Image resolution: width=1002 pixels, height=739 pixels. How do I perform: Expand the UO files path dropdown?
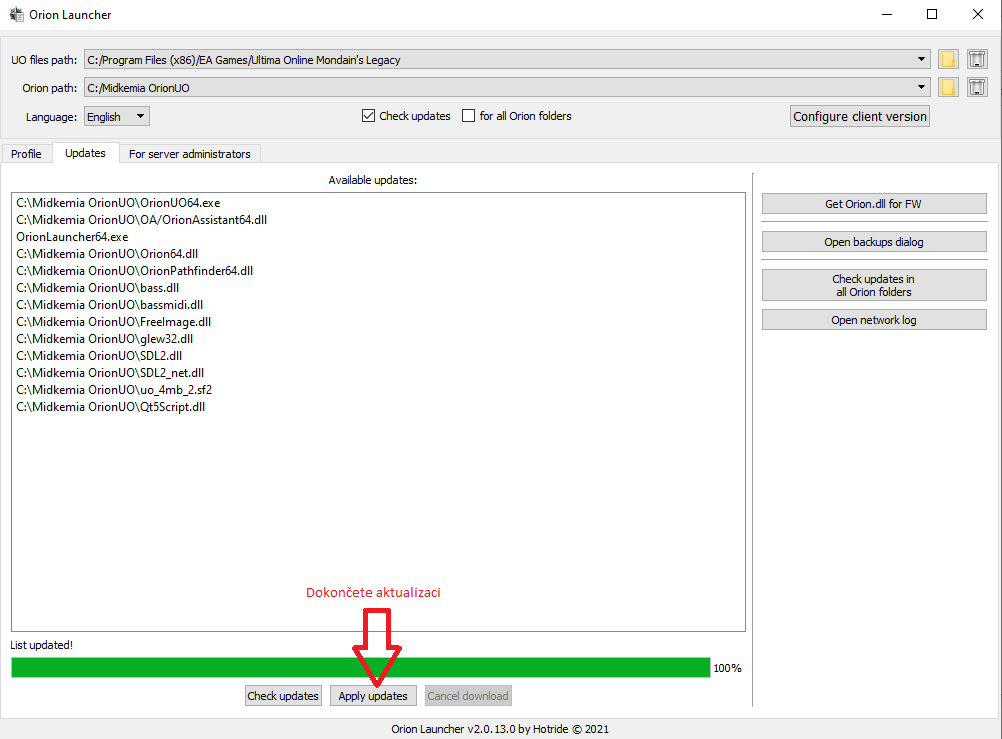[x=921, y=59]
